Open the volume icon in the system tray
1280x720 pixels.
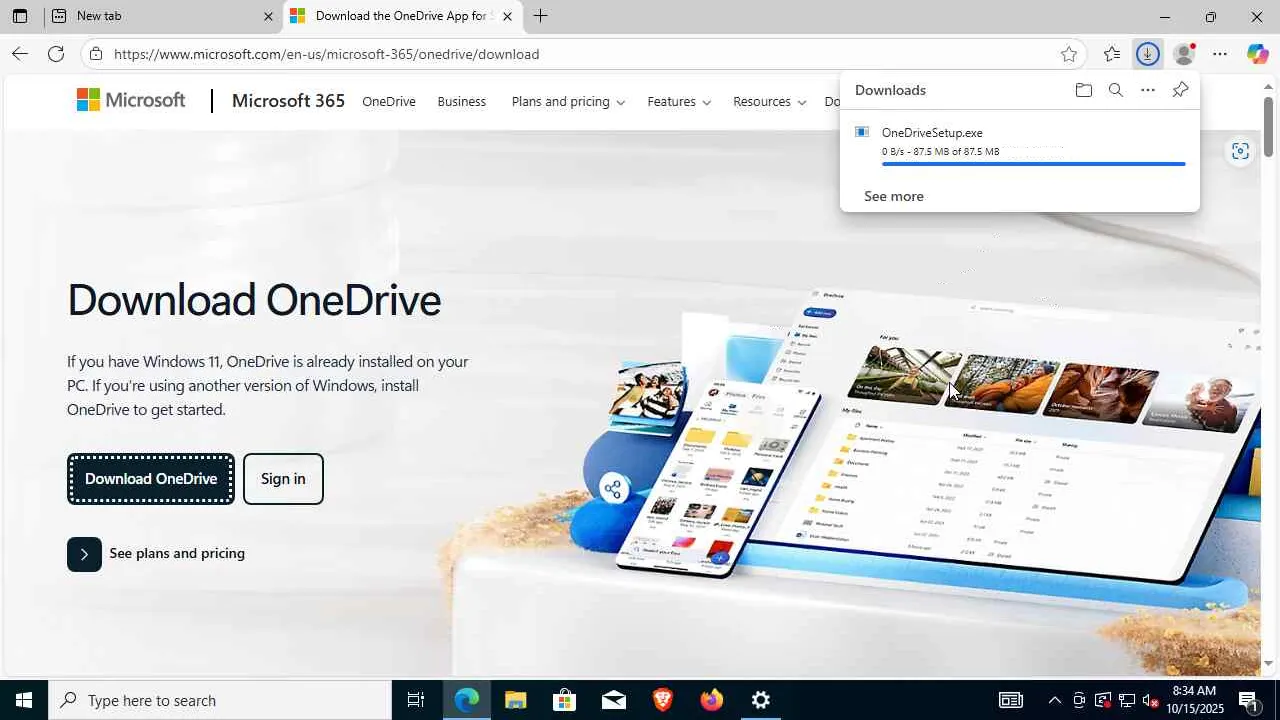click(x=1150, y=700)
